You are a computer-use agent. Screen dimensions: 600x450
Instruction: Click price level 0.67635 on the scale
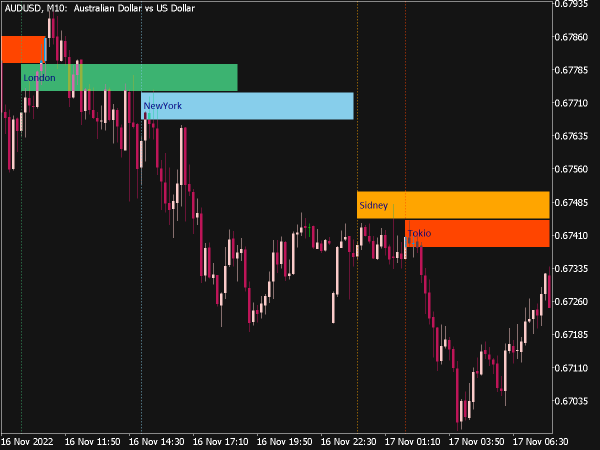(571, 136)
